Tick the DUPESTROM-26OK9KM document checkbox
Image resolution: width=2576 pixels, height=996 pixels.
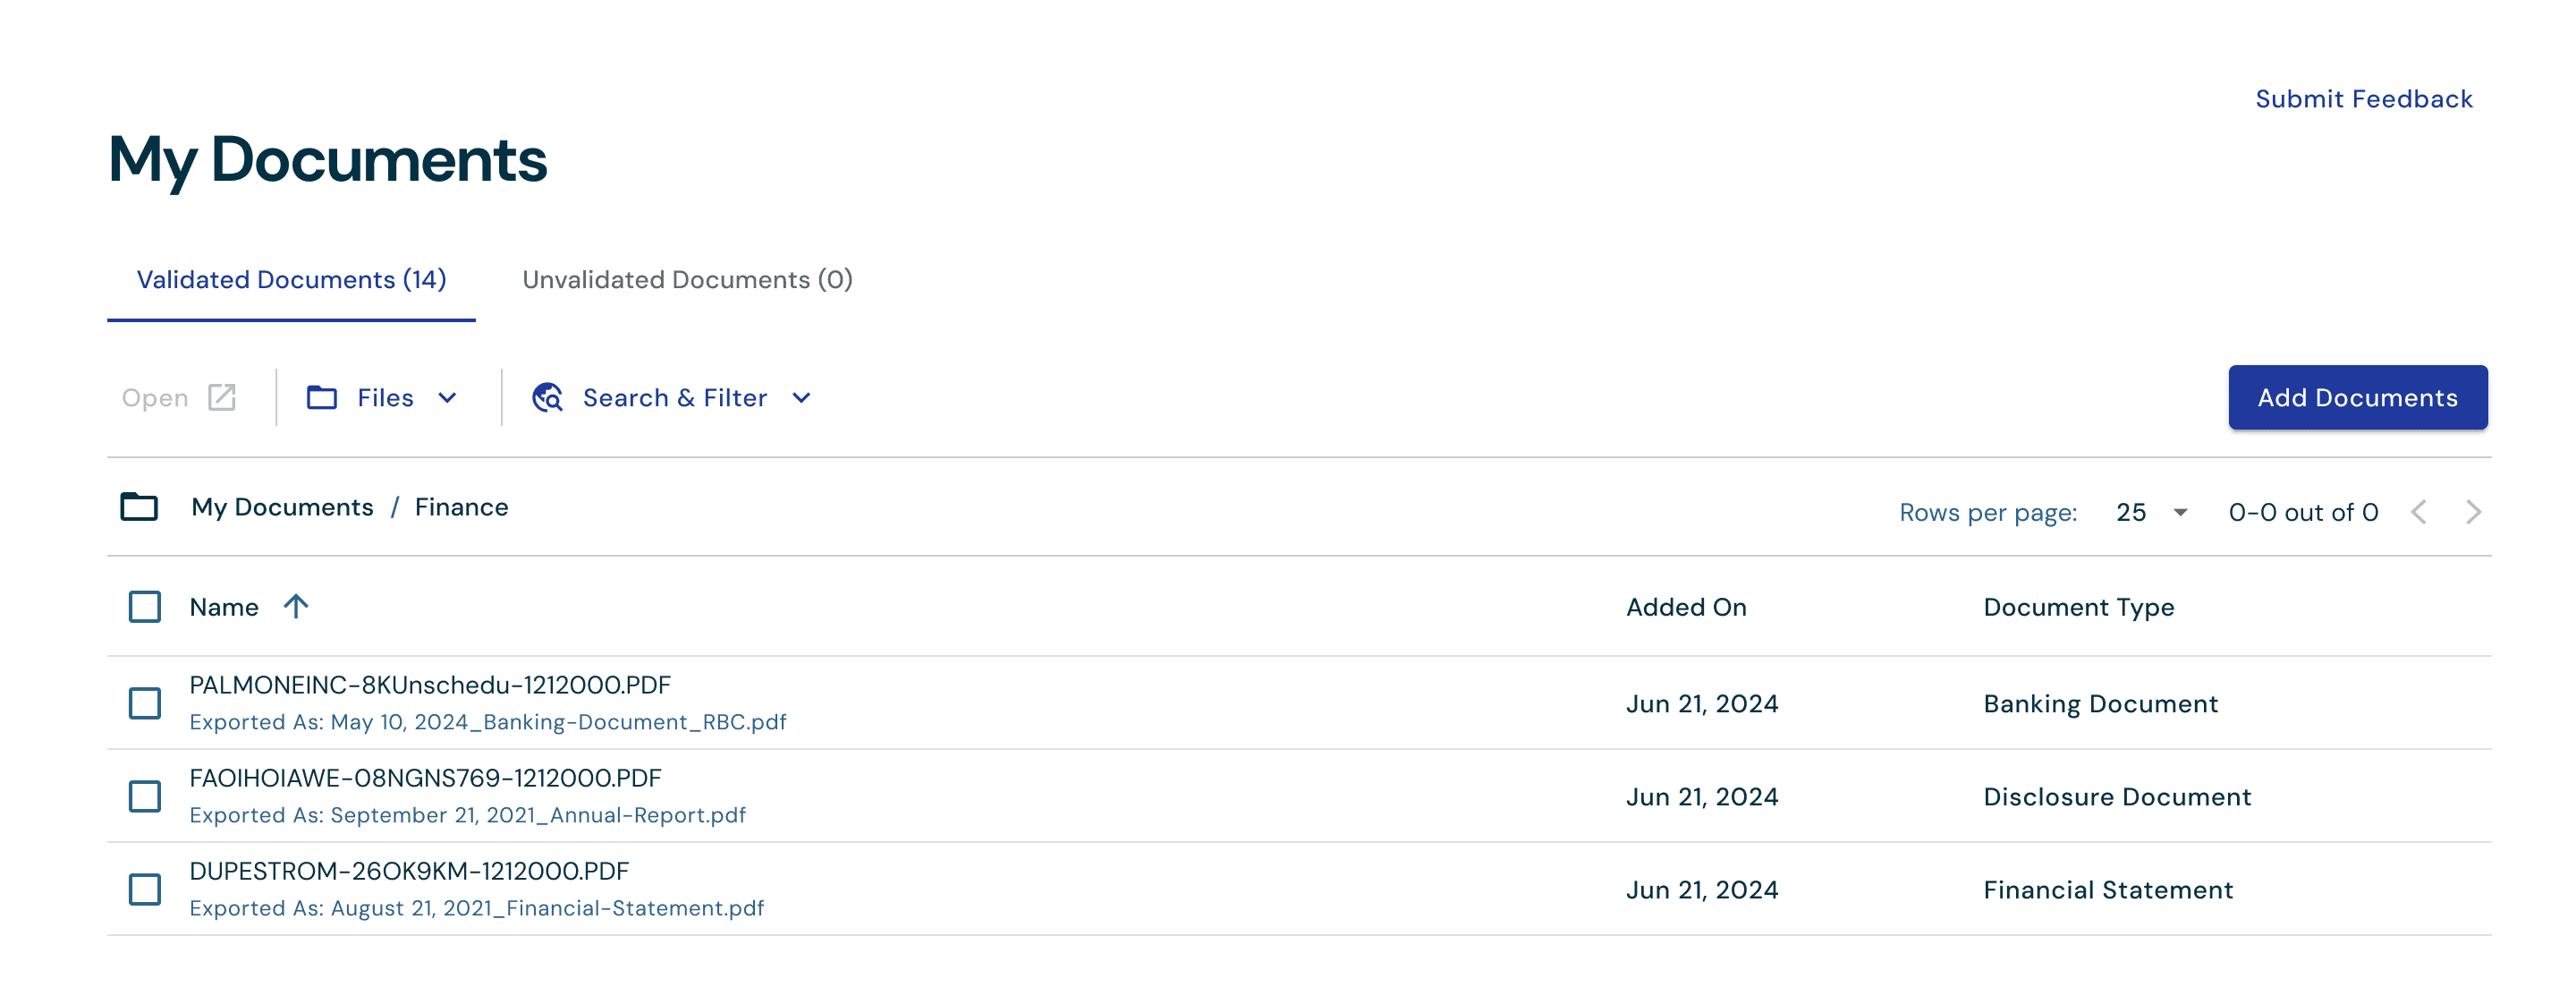145,889
